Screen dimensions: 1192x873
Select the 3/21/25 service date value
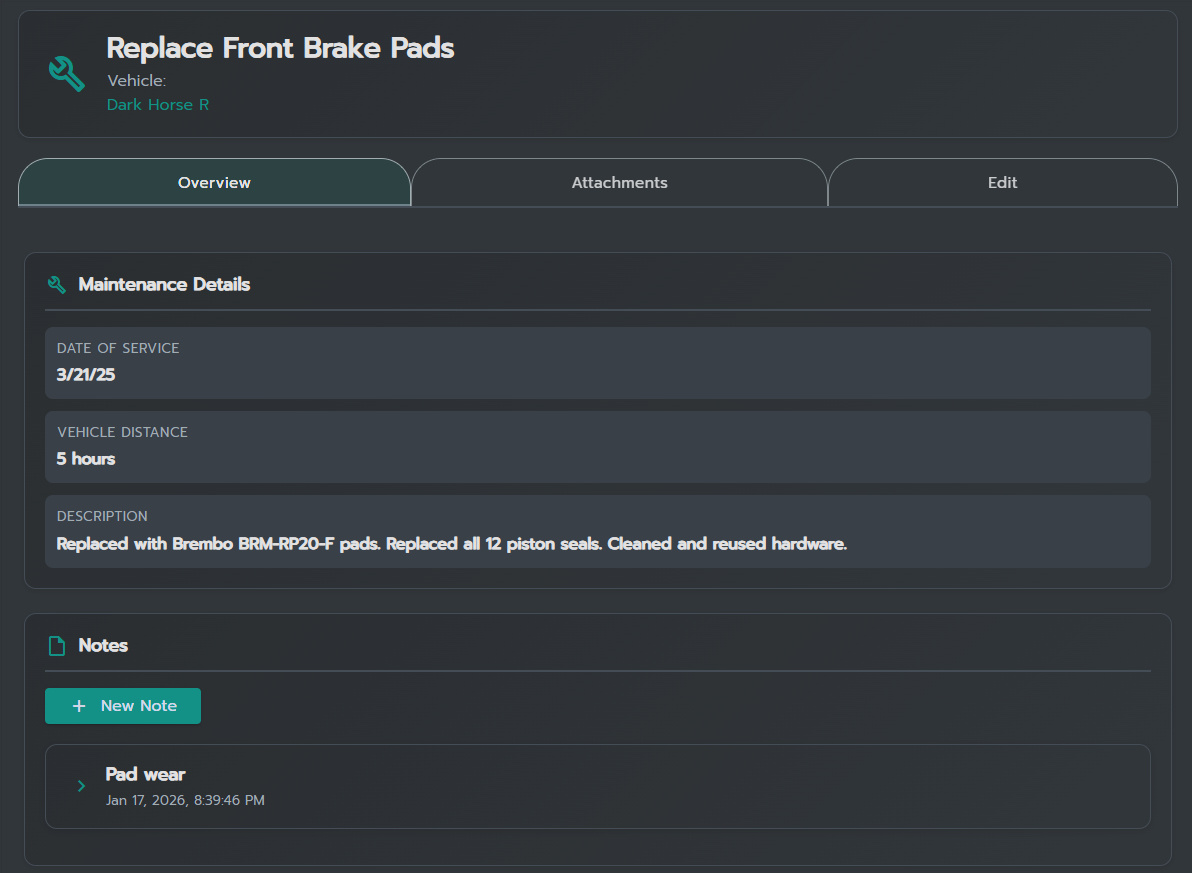[x=86, y=375]
